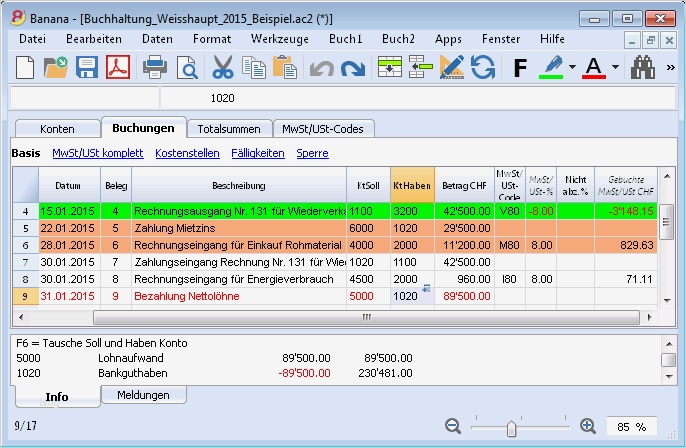
Task: Undo the last action with the grey arrow
Action: [322, 69]
